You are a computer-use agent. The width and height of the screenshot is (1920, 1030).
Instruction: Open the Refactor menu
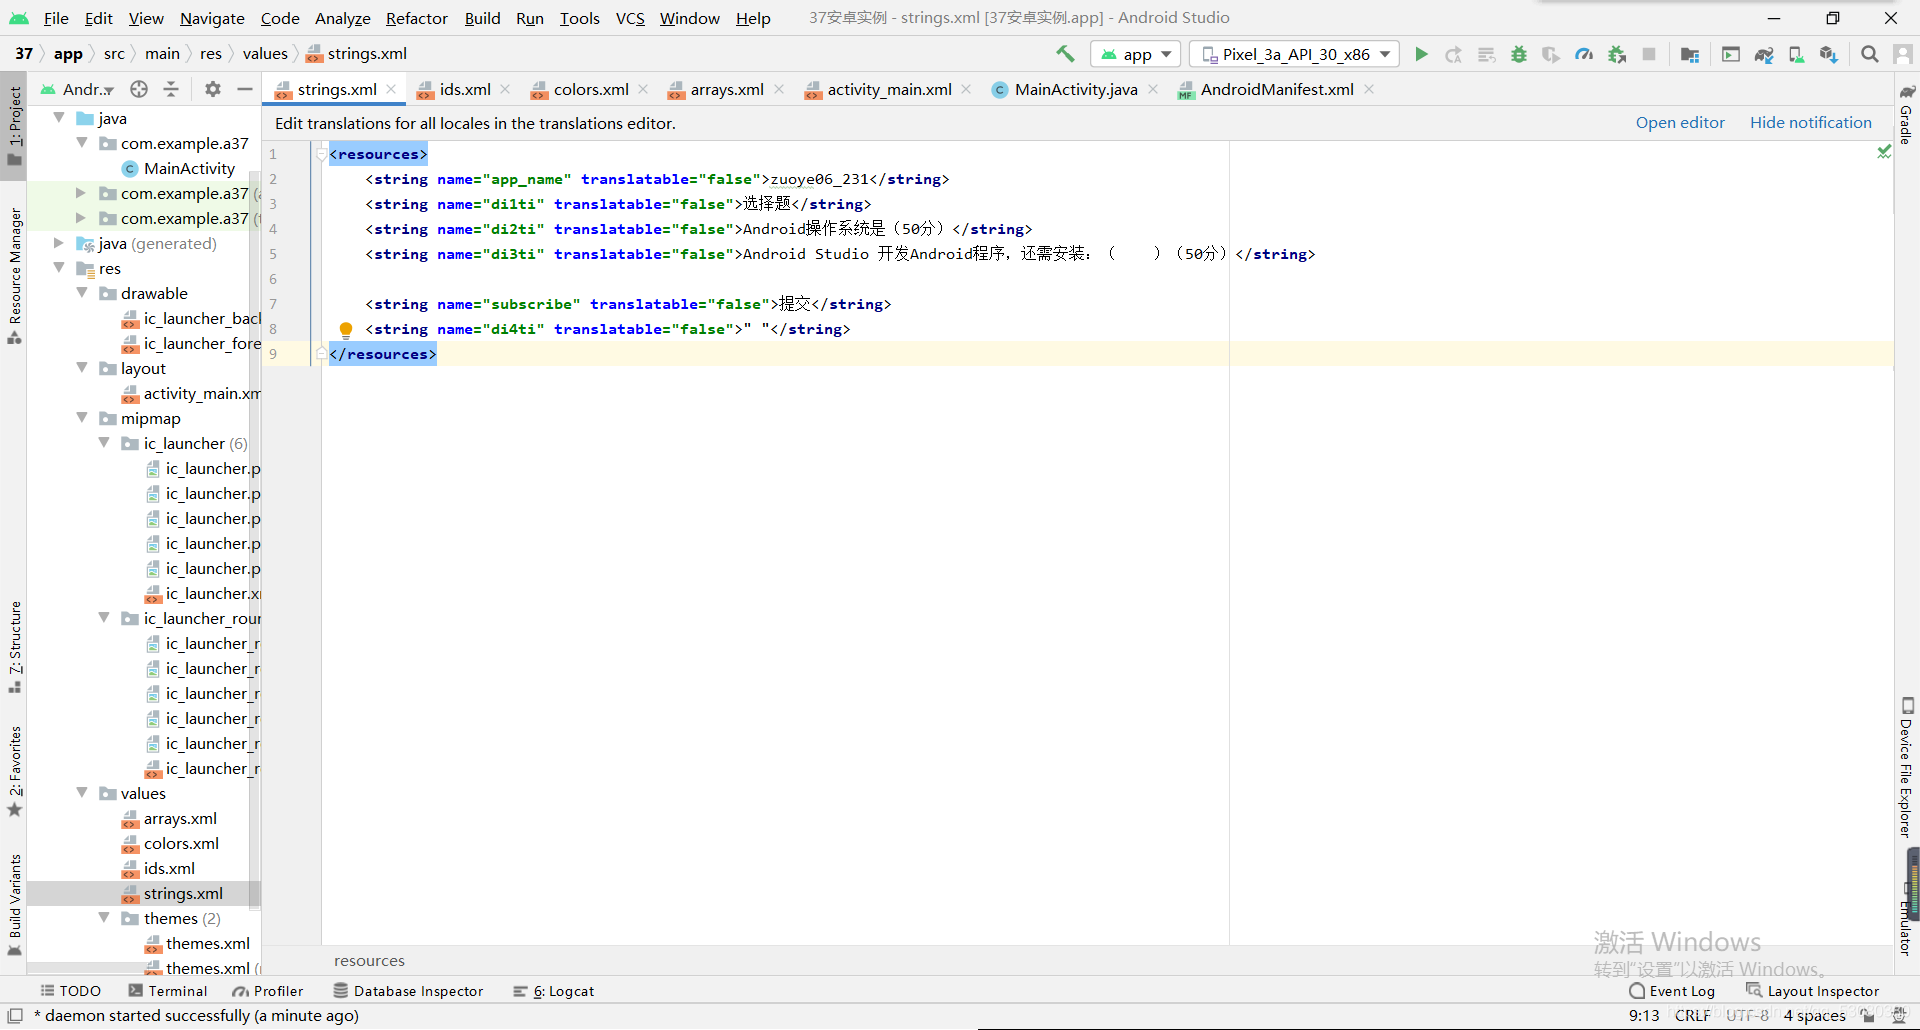point(416,18)
